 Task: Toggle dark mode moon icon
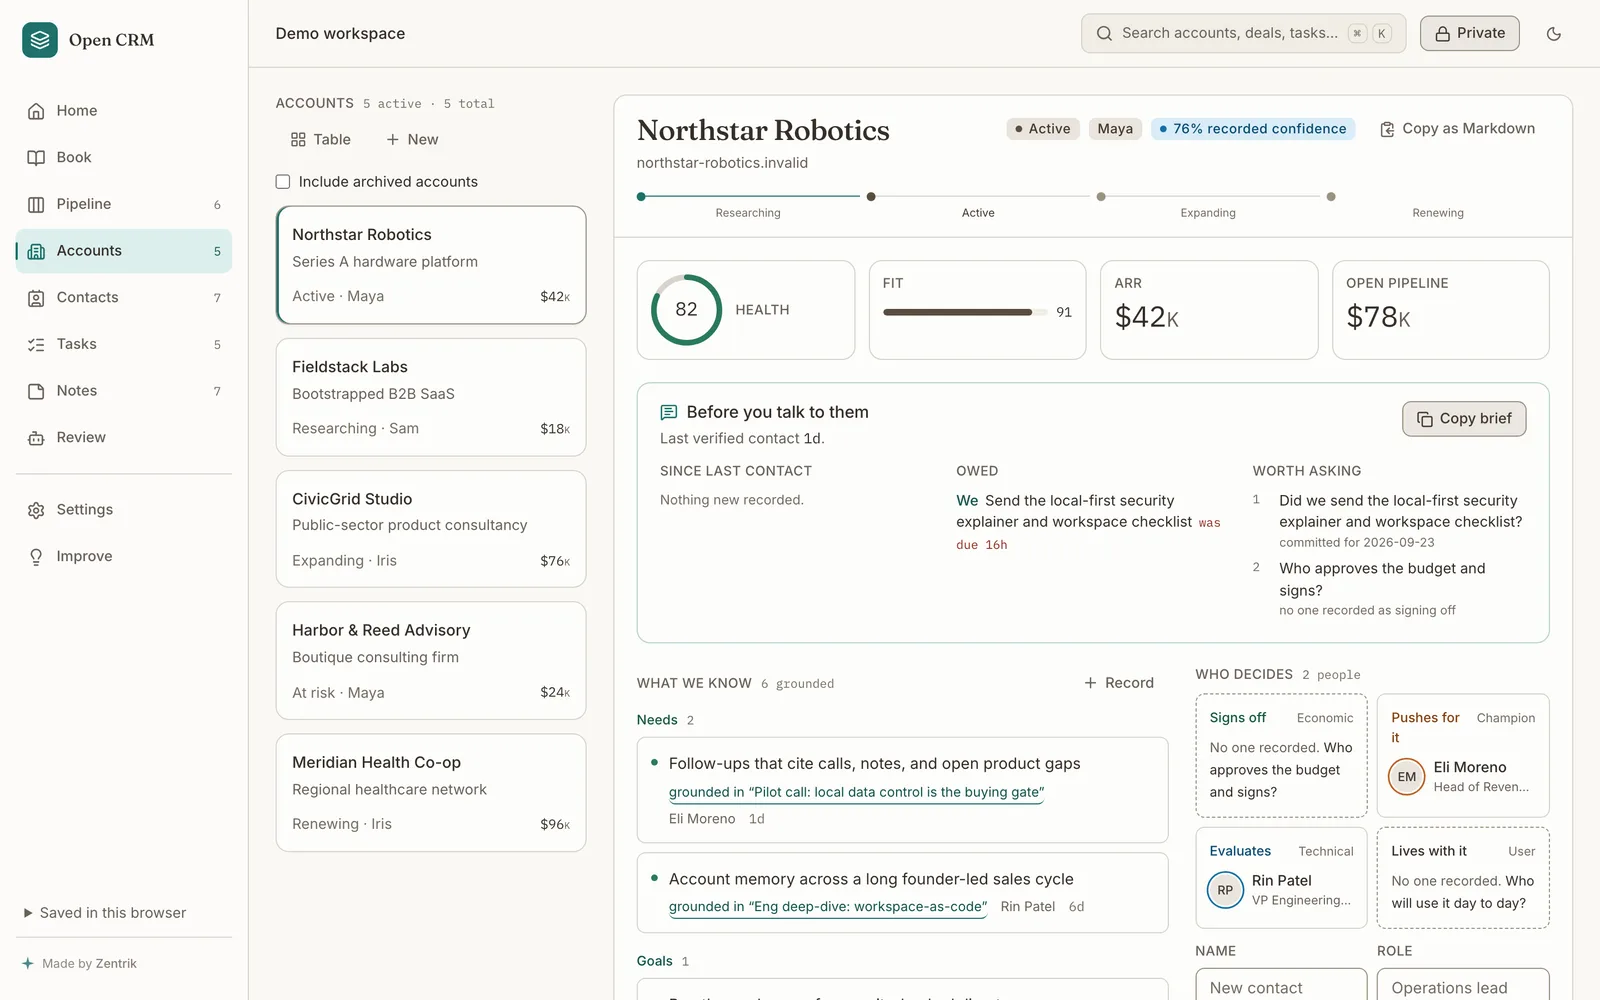pyautogui.click(x=1554, y=34)
